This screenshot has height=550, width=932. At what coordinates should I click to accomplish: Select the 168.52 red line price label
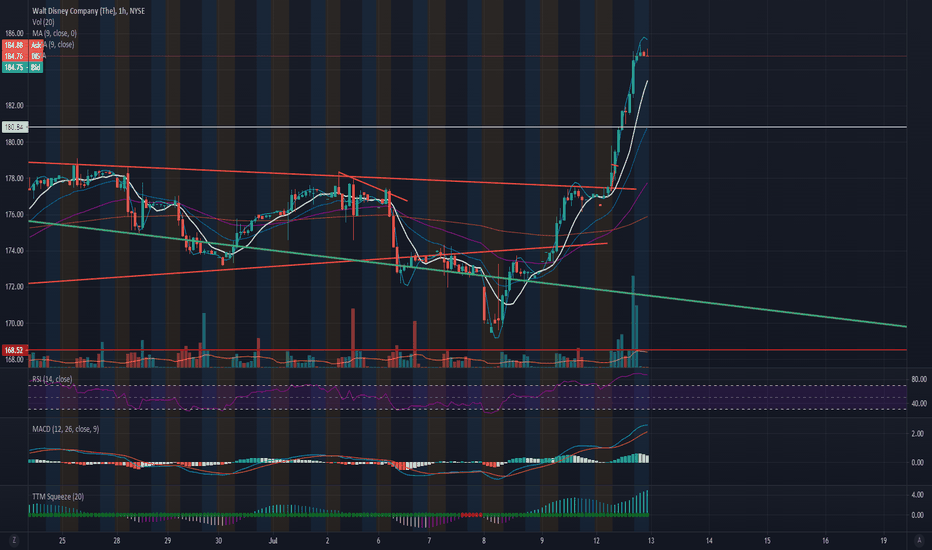14,350
